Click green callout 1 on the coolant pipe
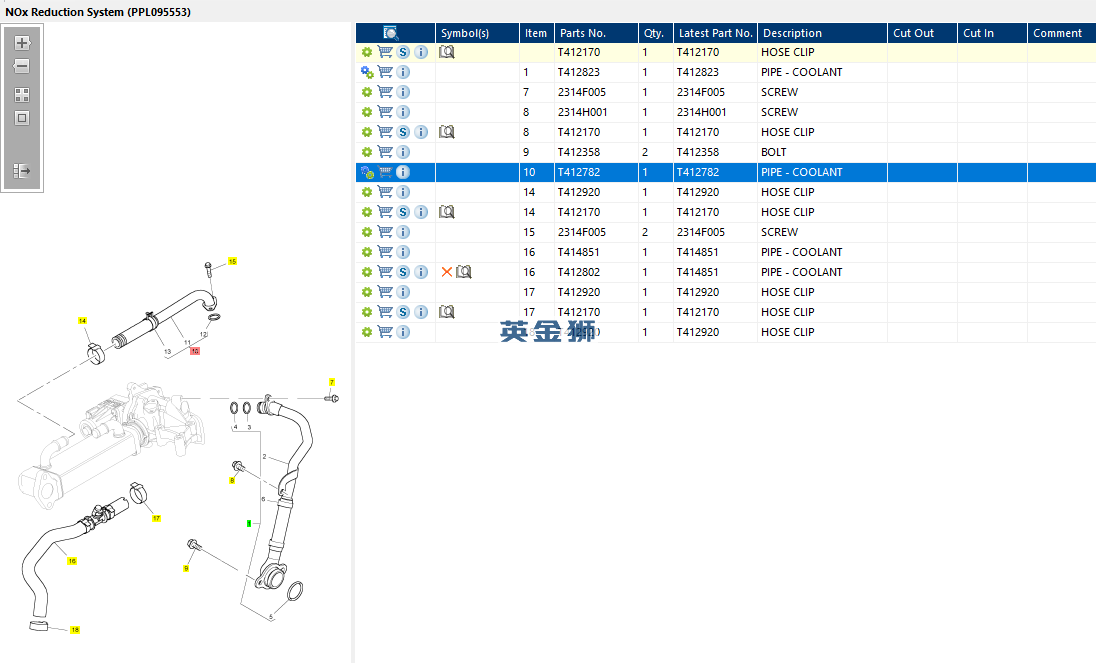This screenshot has height=663, width=1096. 250,523
